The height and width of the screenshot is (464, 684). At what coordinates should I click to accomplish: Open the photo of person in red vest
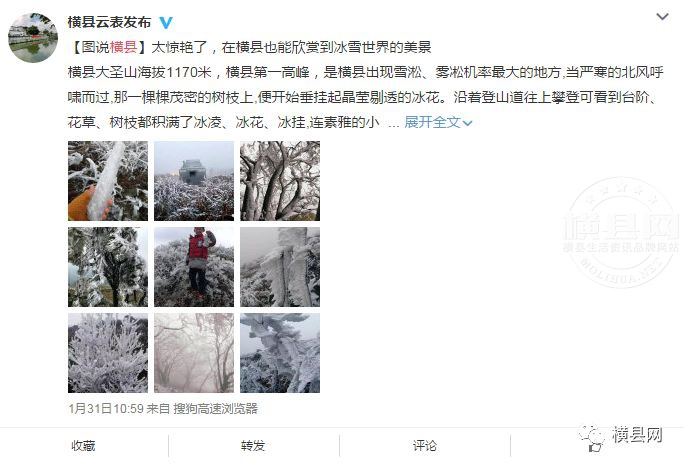tap(194, 267)
